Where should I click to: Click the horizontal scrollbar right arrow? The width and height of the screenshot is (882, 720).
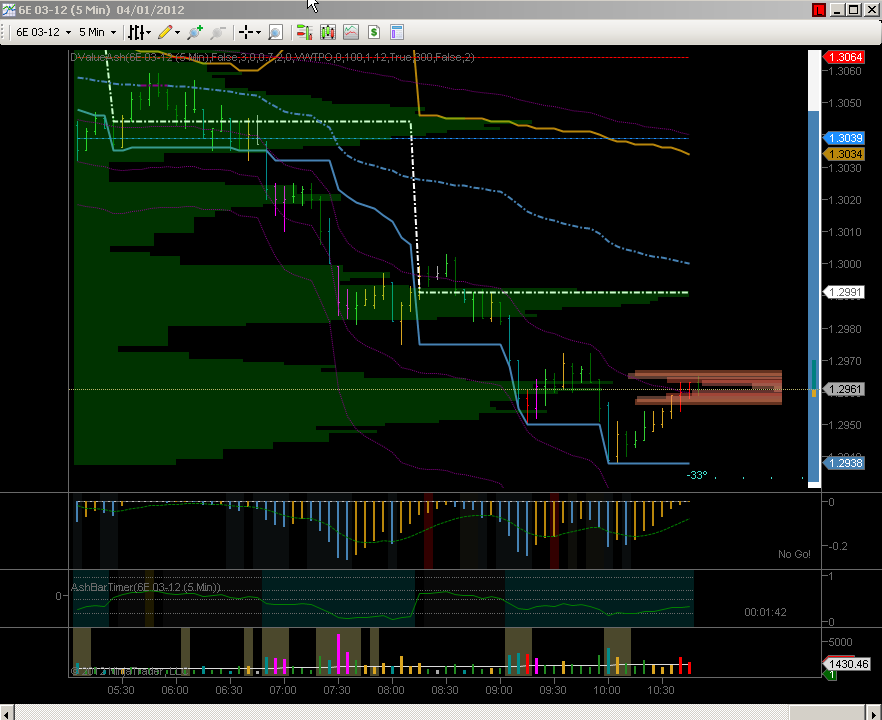tap(875, 712)
